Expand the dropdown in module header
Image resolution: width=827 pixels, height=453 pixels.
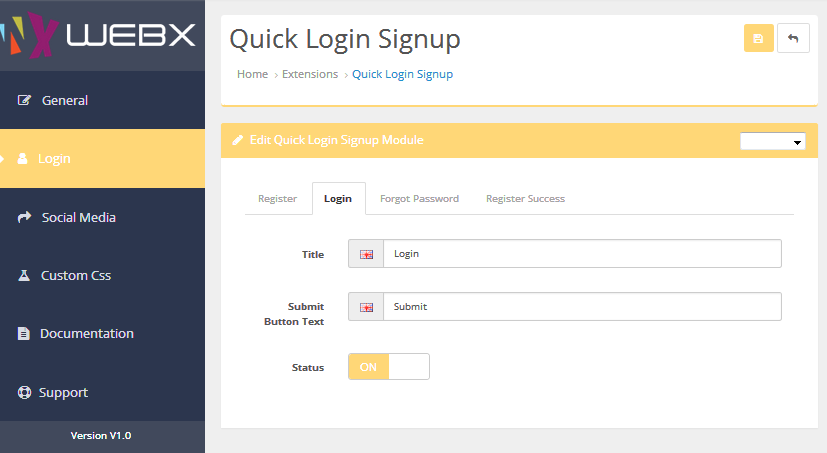(x=772, y=141)
